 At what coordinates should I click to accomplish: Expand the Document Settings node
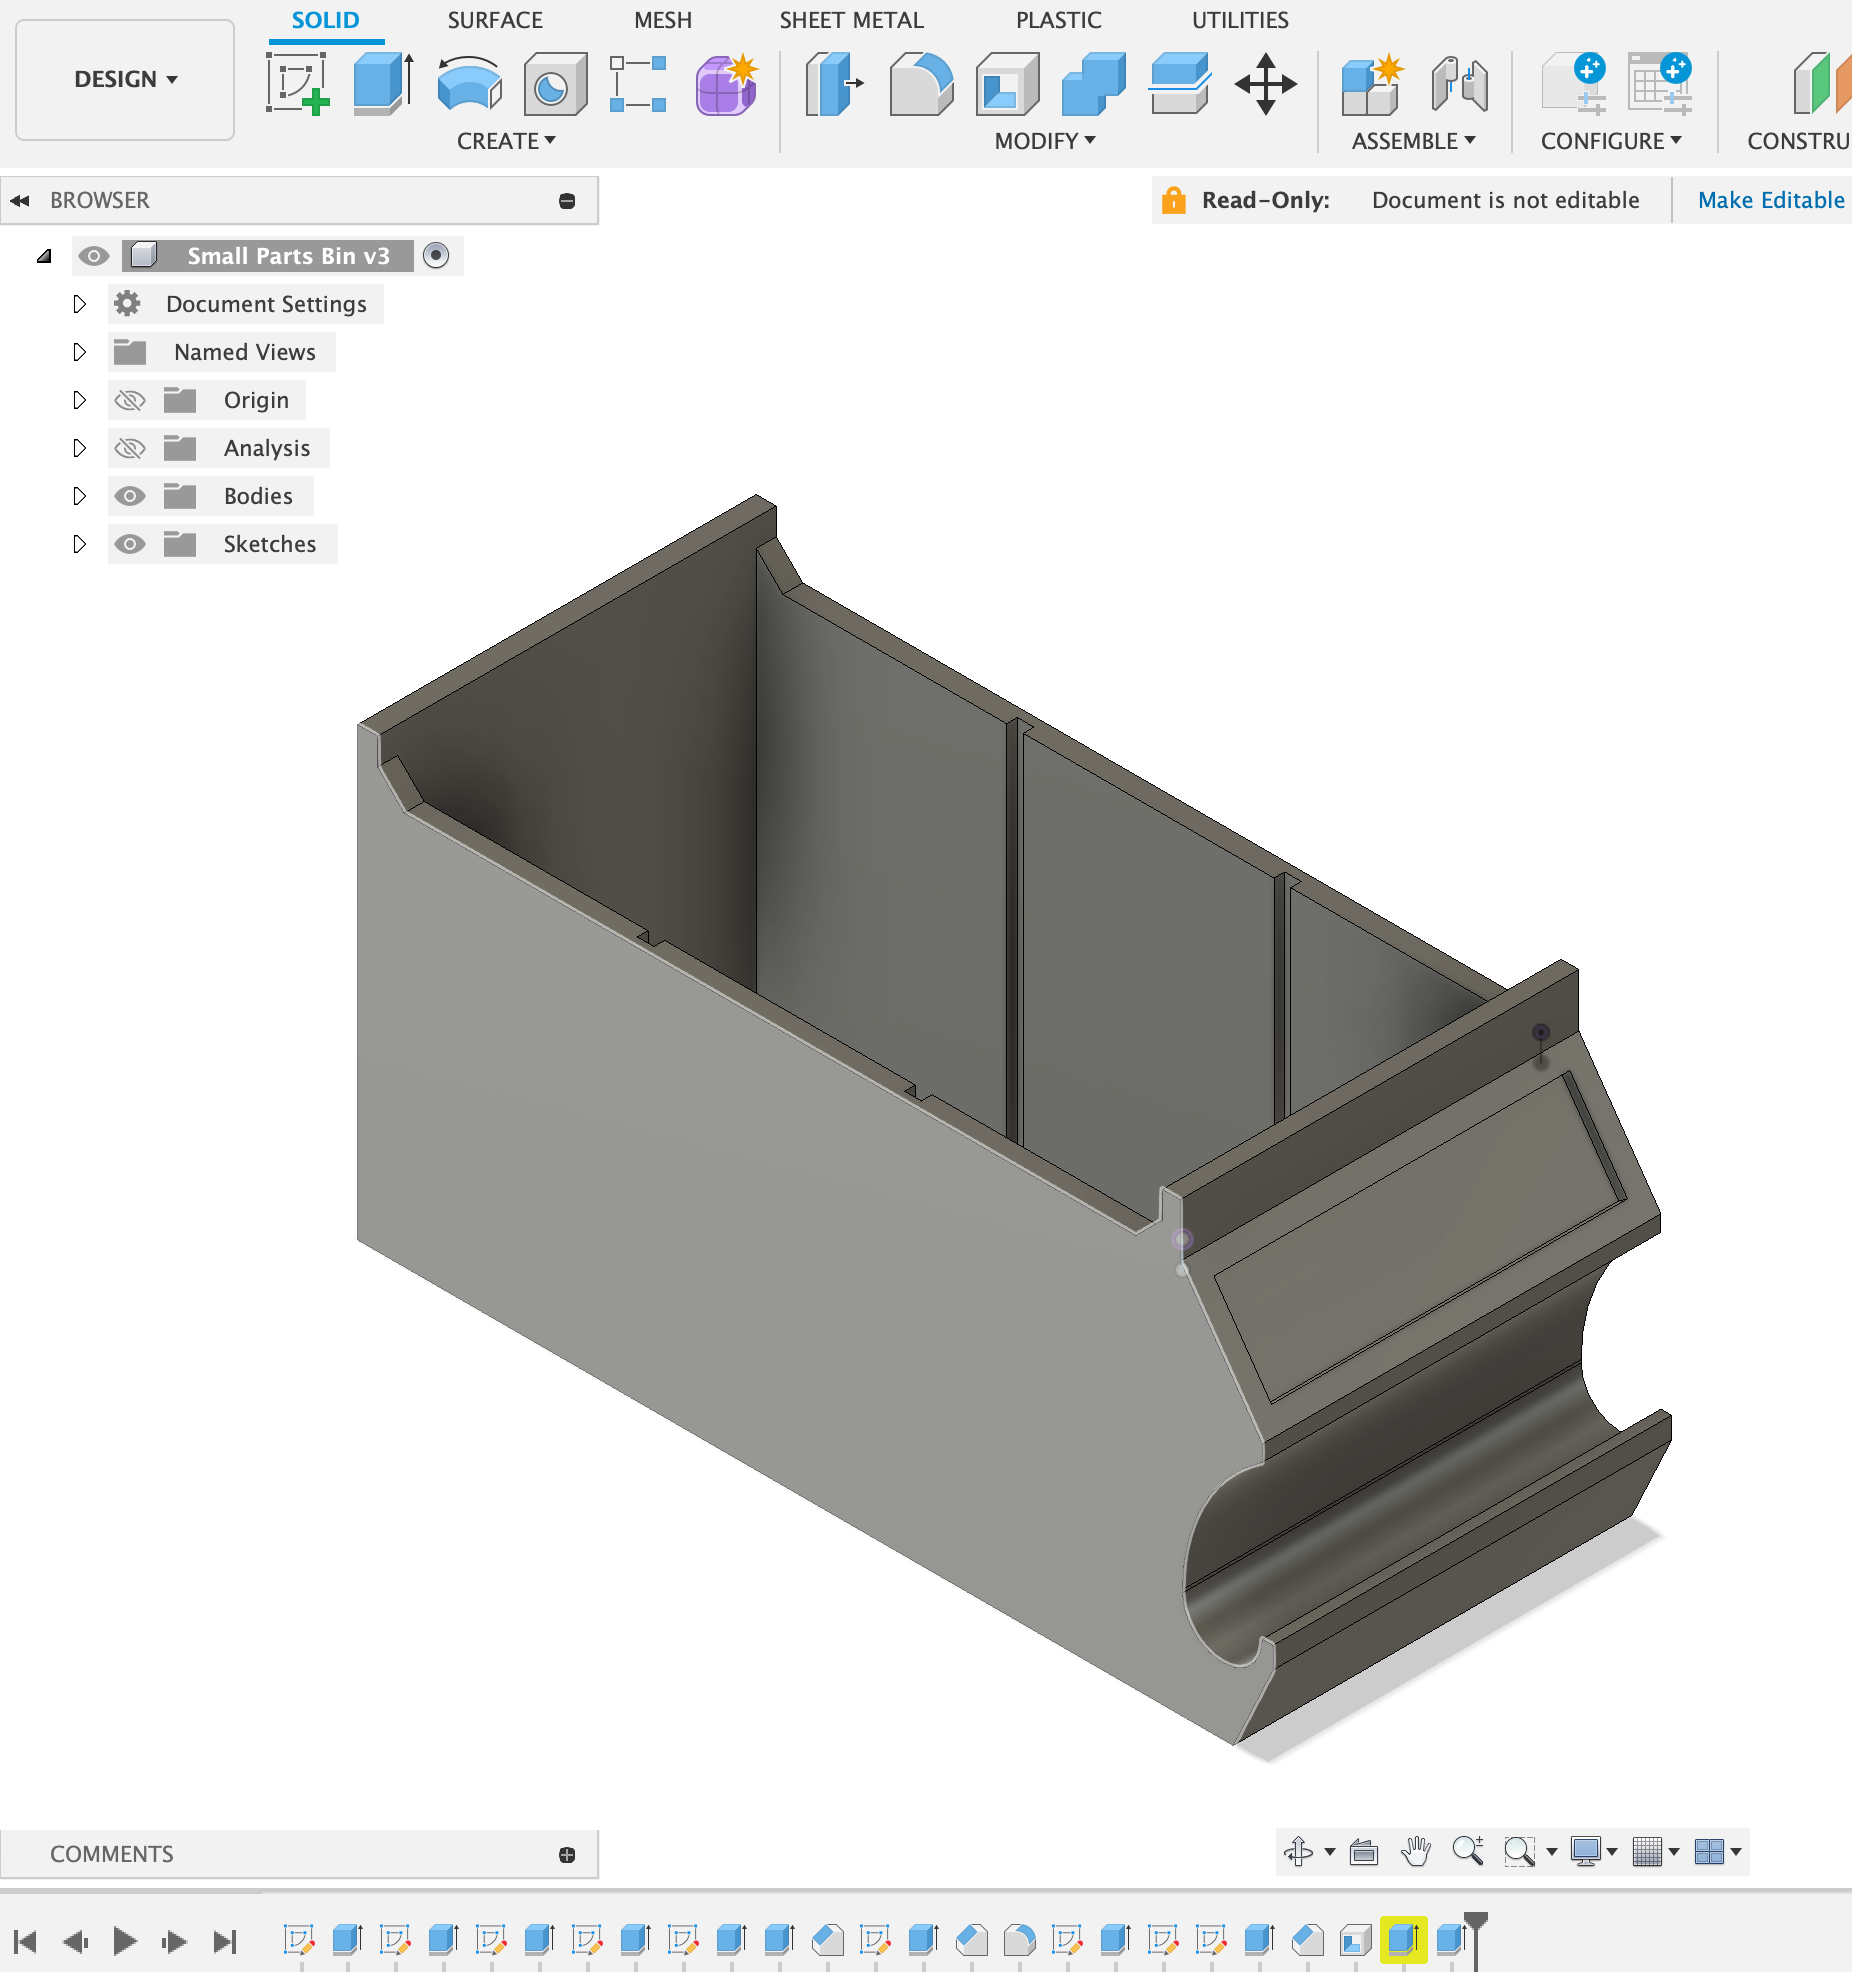coord(80,304)
